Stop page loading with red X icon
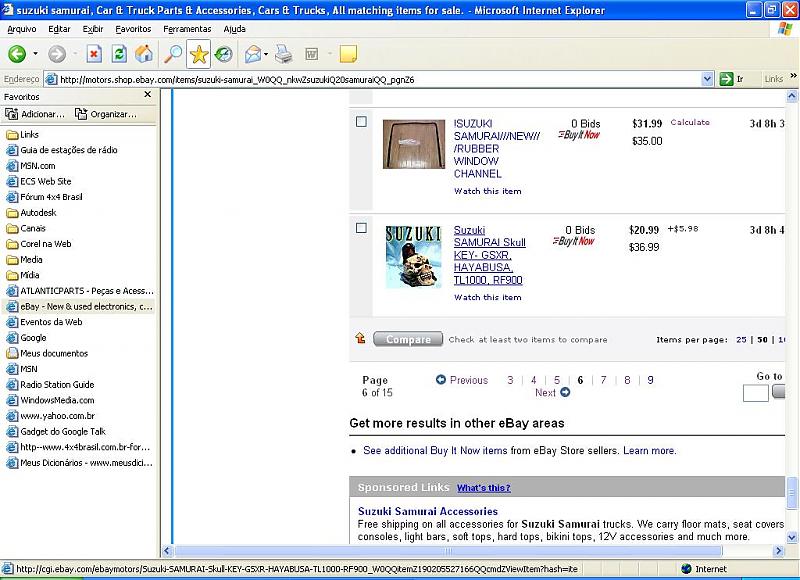Screen dimensions: 800x580 click(94, 54)
